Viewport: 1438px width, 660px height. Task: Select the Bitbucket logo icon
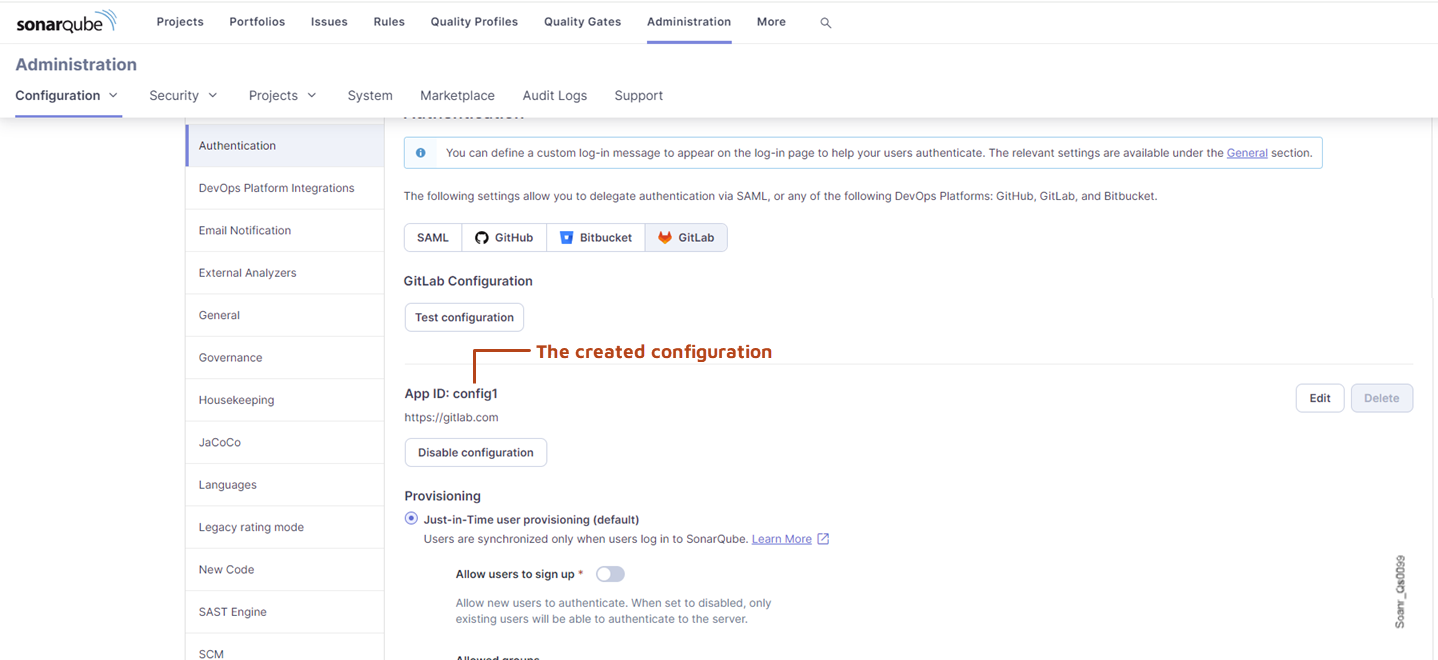563,237
